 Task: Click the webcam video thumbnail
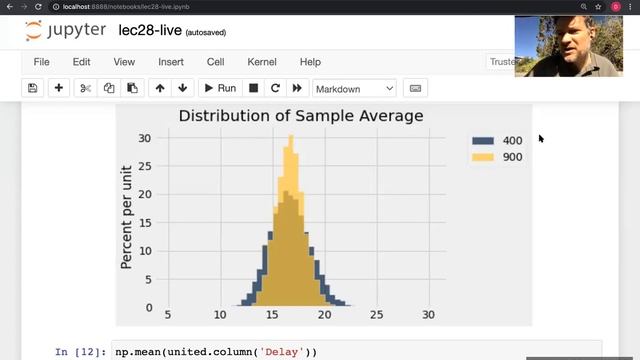(x=569, y=46)
